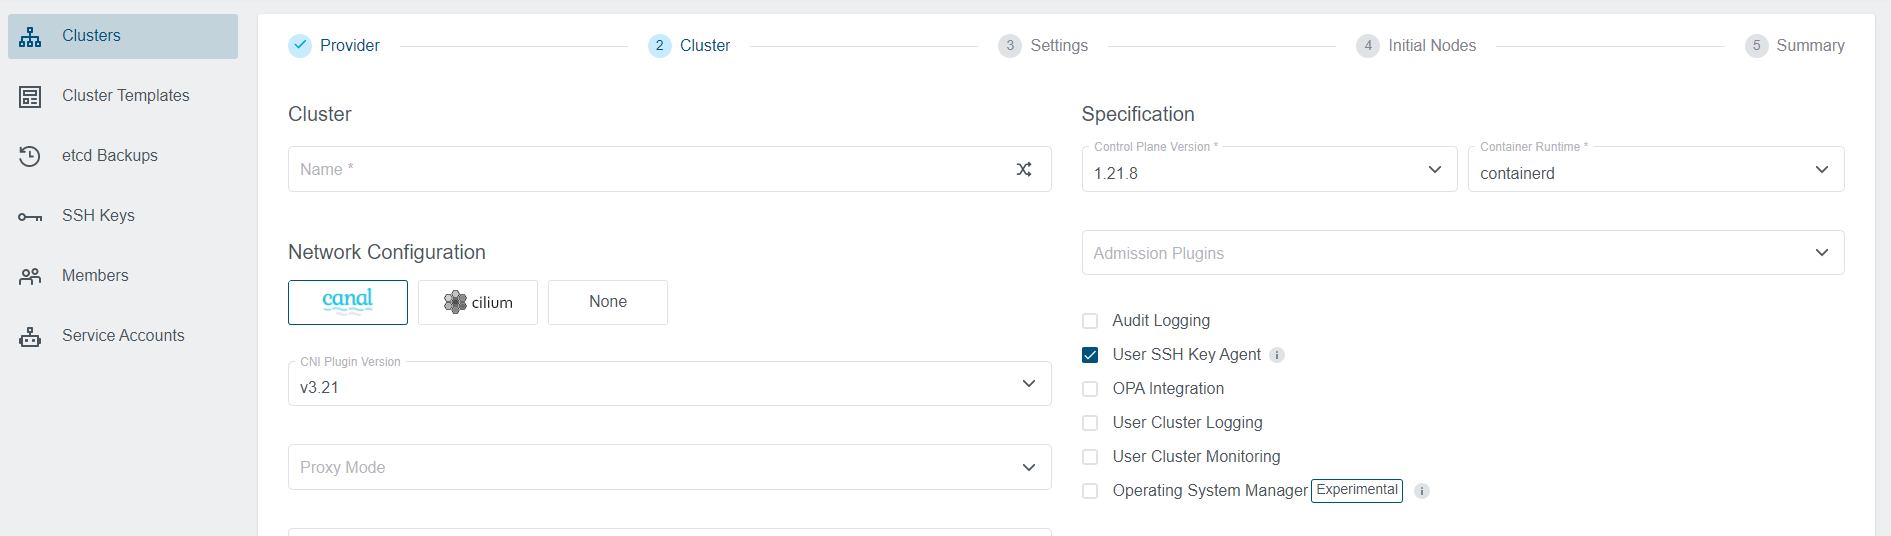Click the Cluster Templates sidebar icon

(30, 97)
